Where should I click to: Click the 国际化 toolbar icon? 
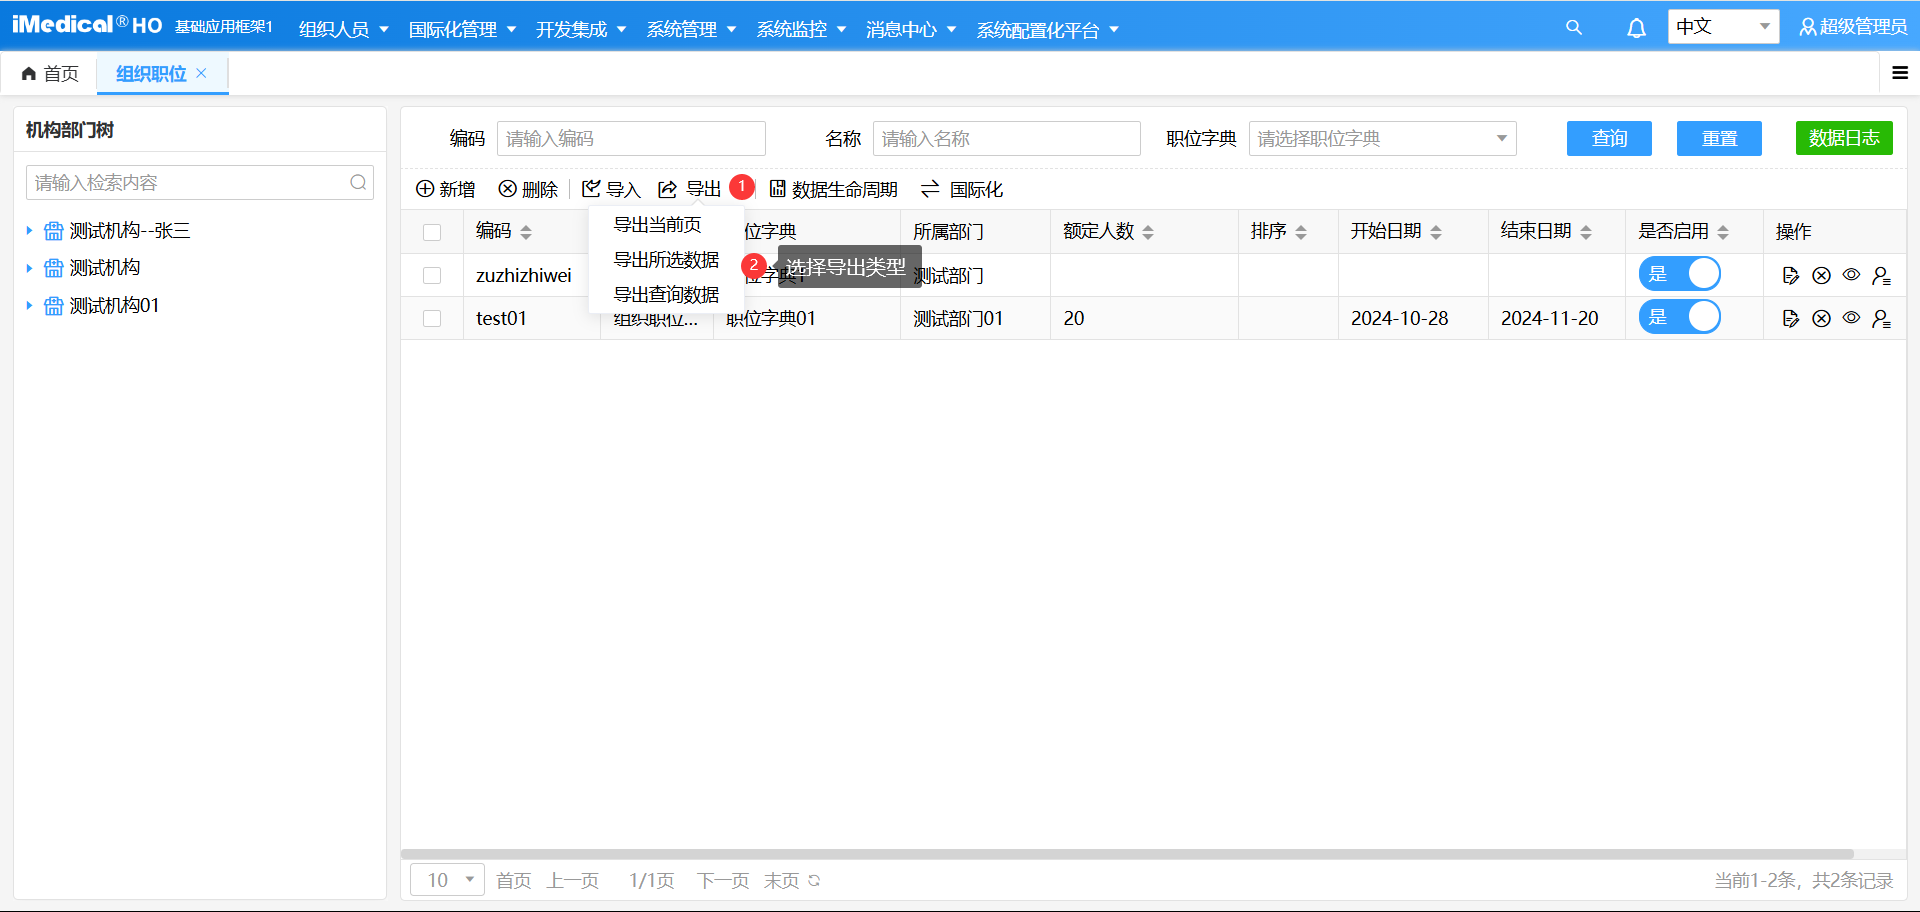click(x=960, y=189)
